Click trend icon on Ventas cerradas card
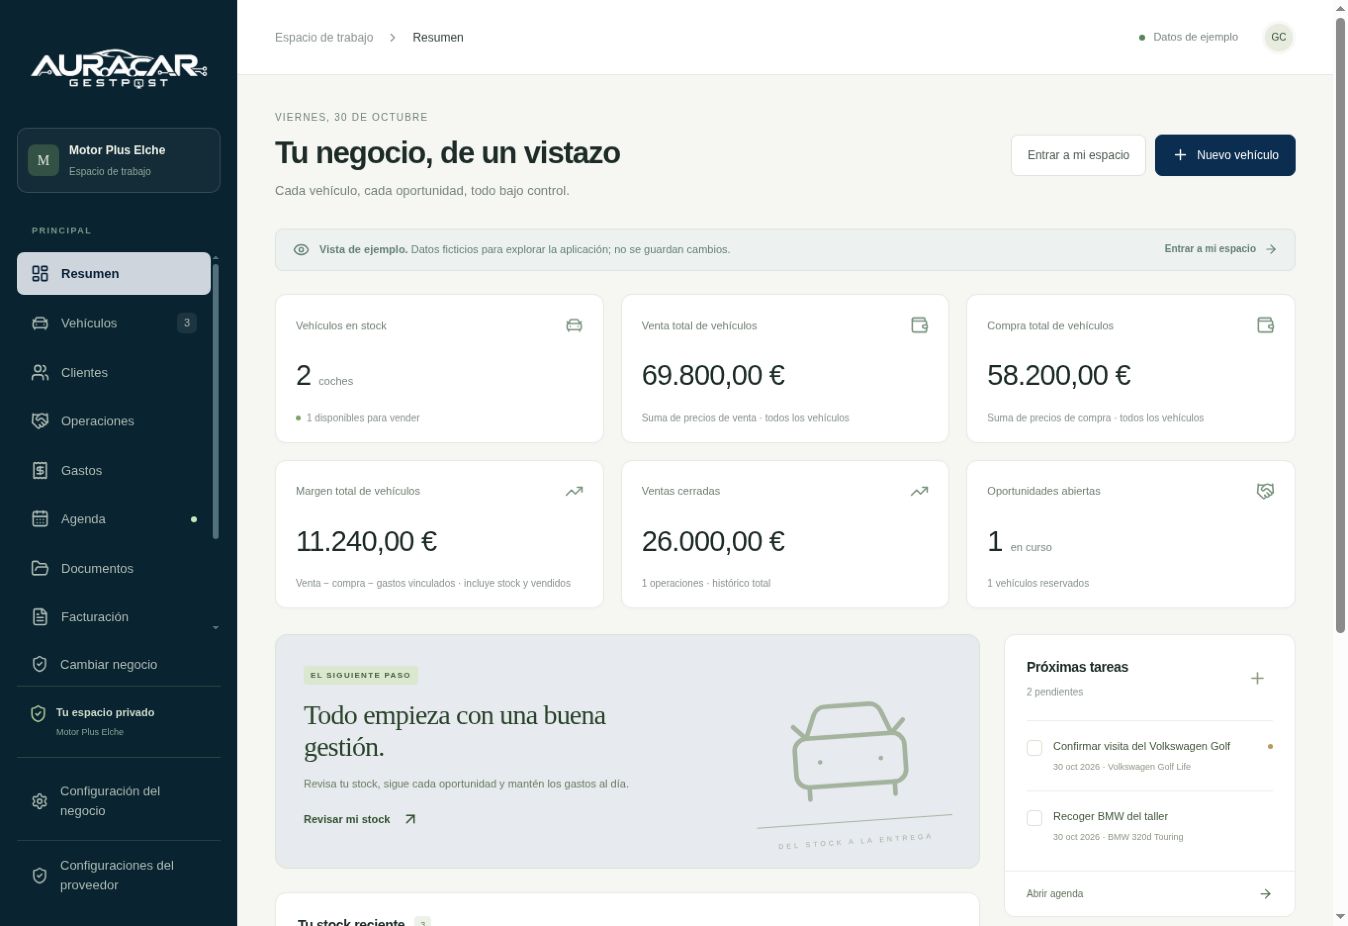This screenshot has width=1348, height=926. [920, 491]
